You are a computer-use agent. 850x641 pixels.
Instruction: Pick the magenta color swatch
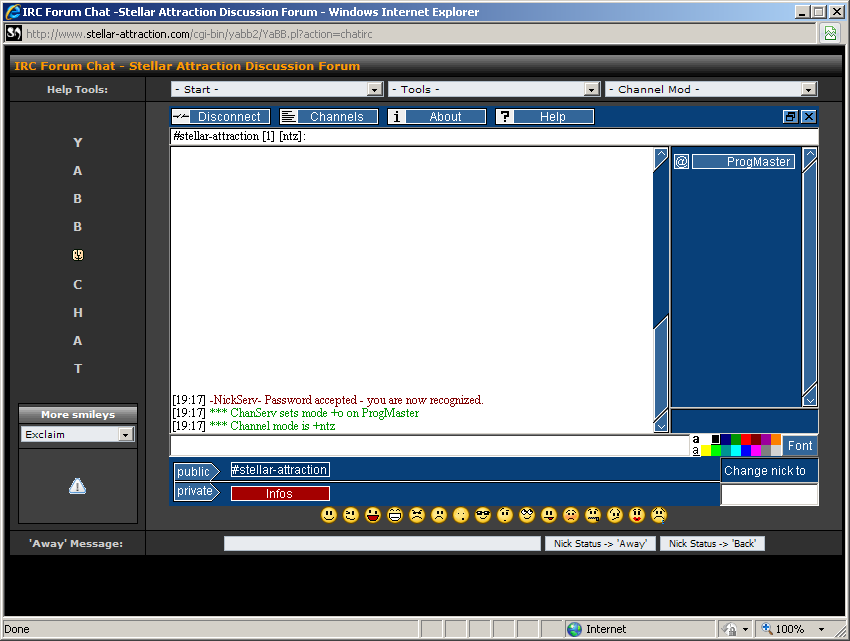[756, 451]
